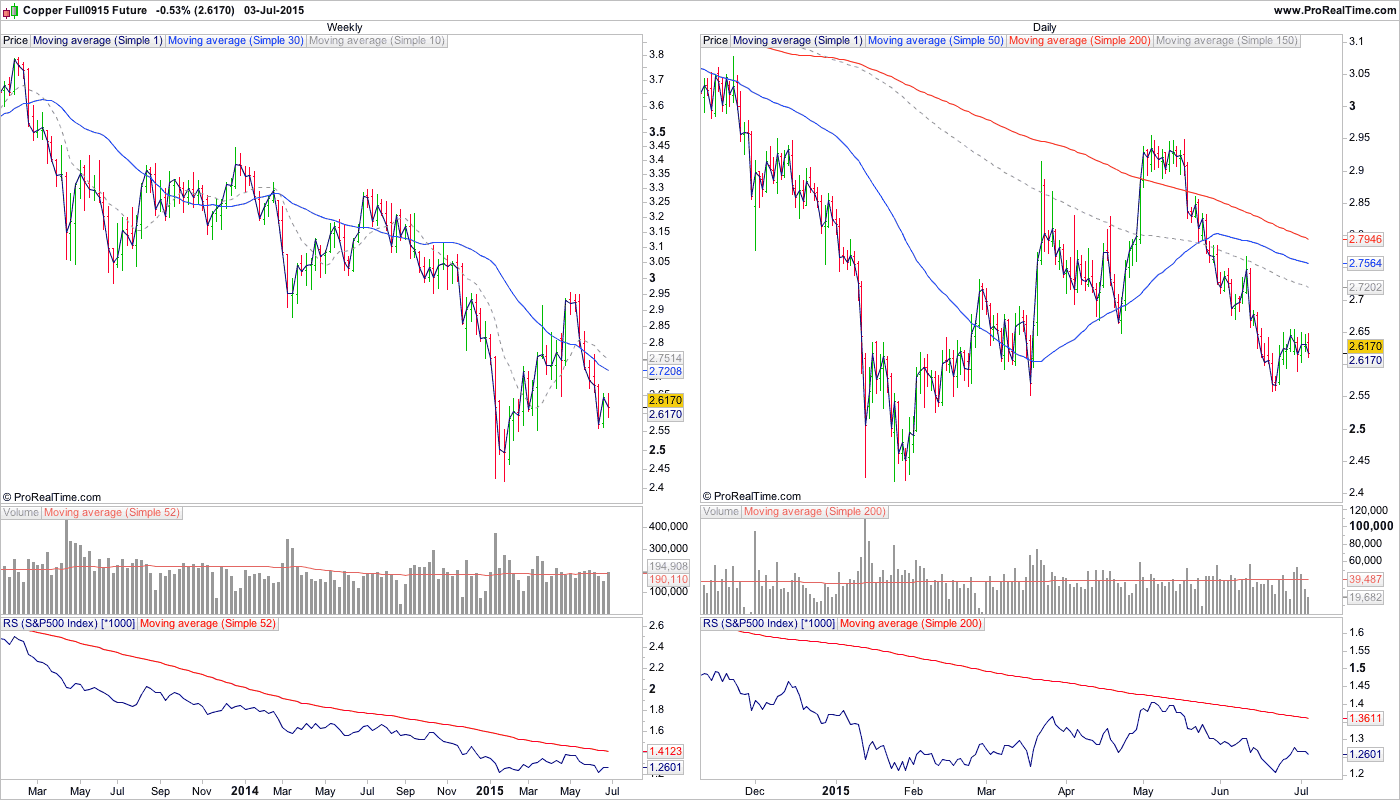Click the Dec label on Daily time axis
The width and height of the screenshot is (1400, 800).
pos(754,790)
